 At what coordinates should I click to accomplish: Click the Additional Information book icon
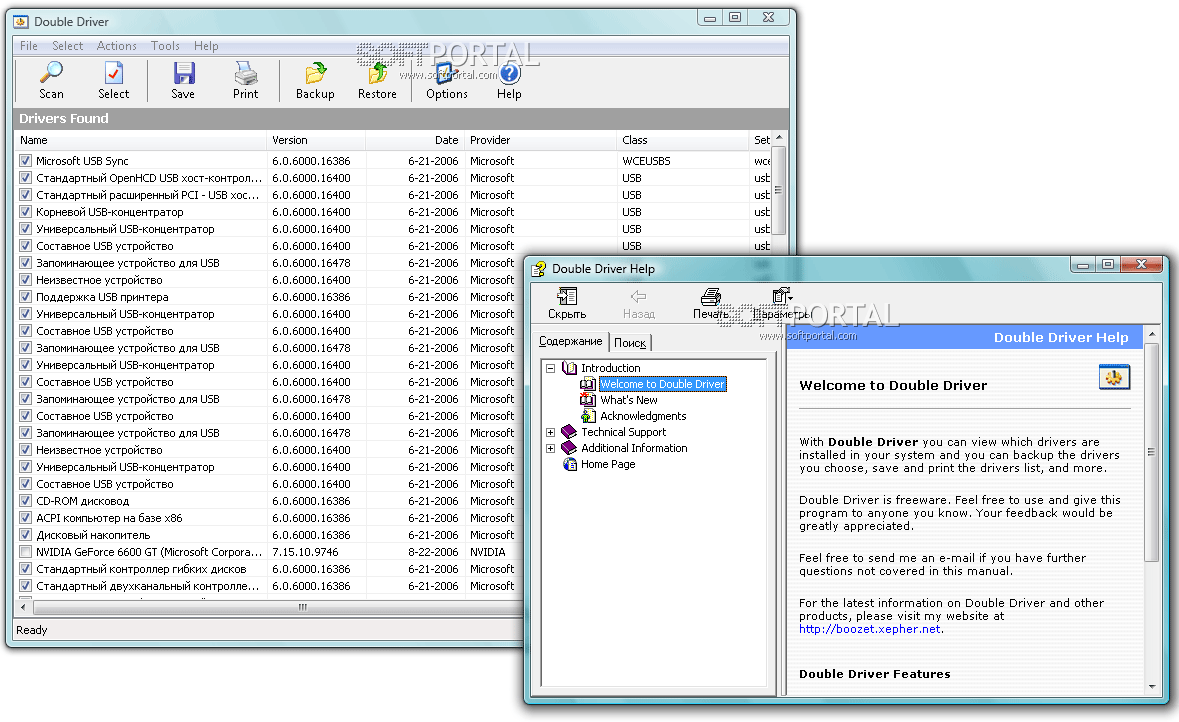(569, 447)
